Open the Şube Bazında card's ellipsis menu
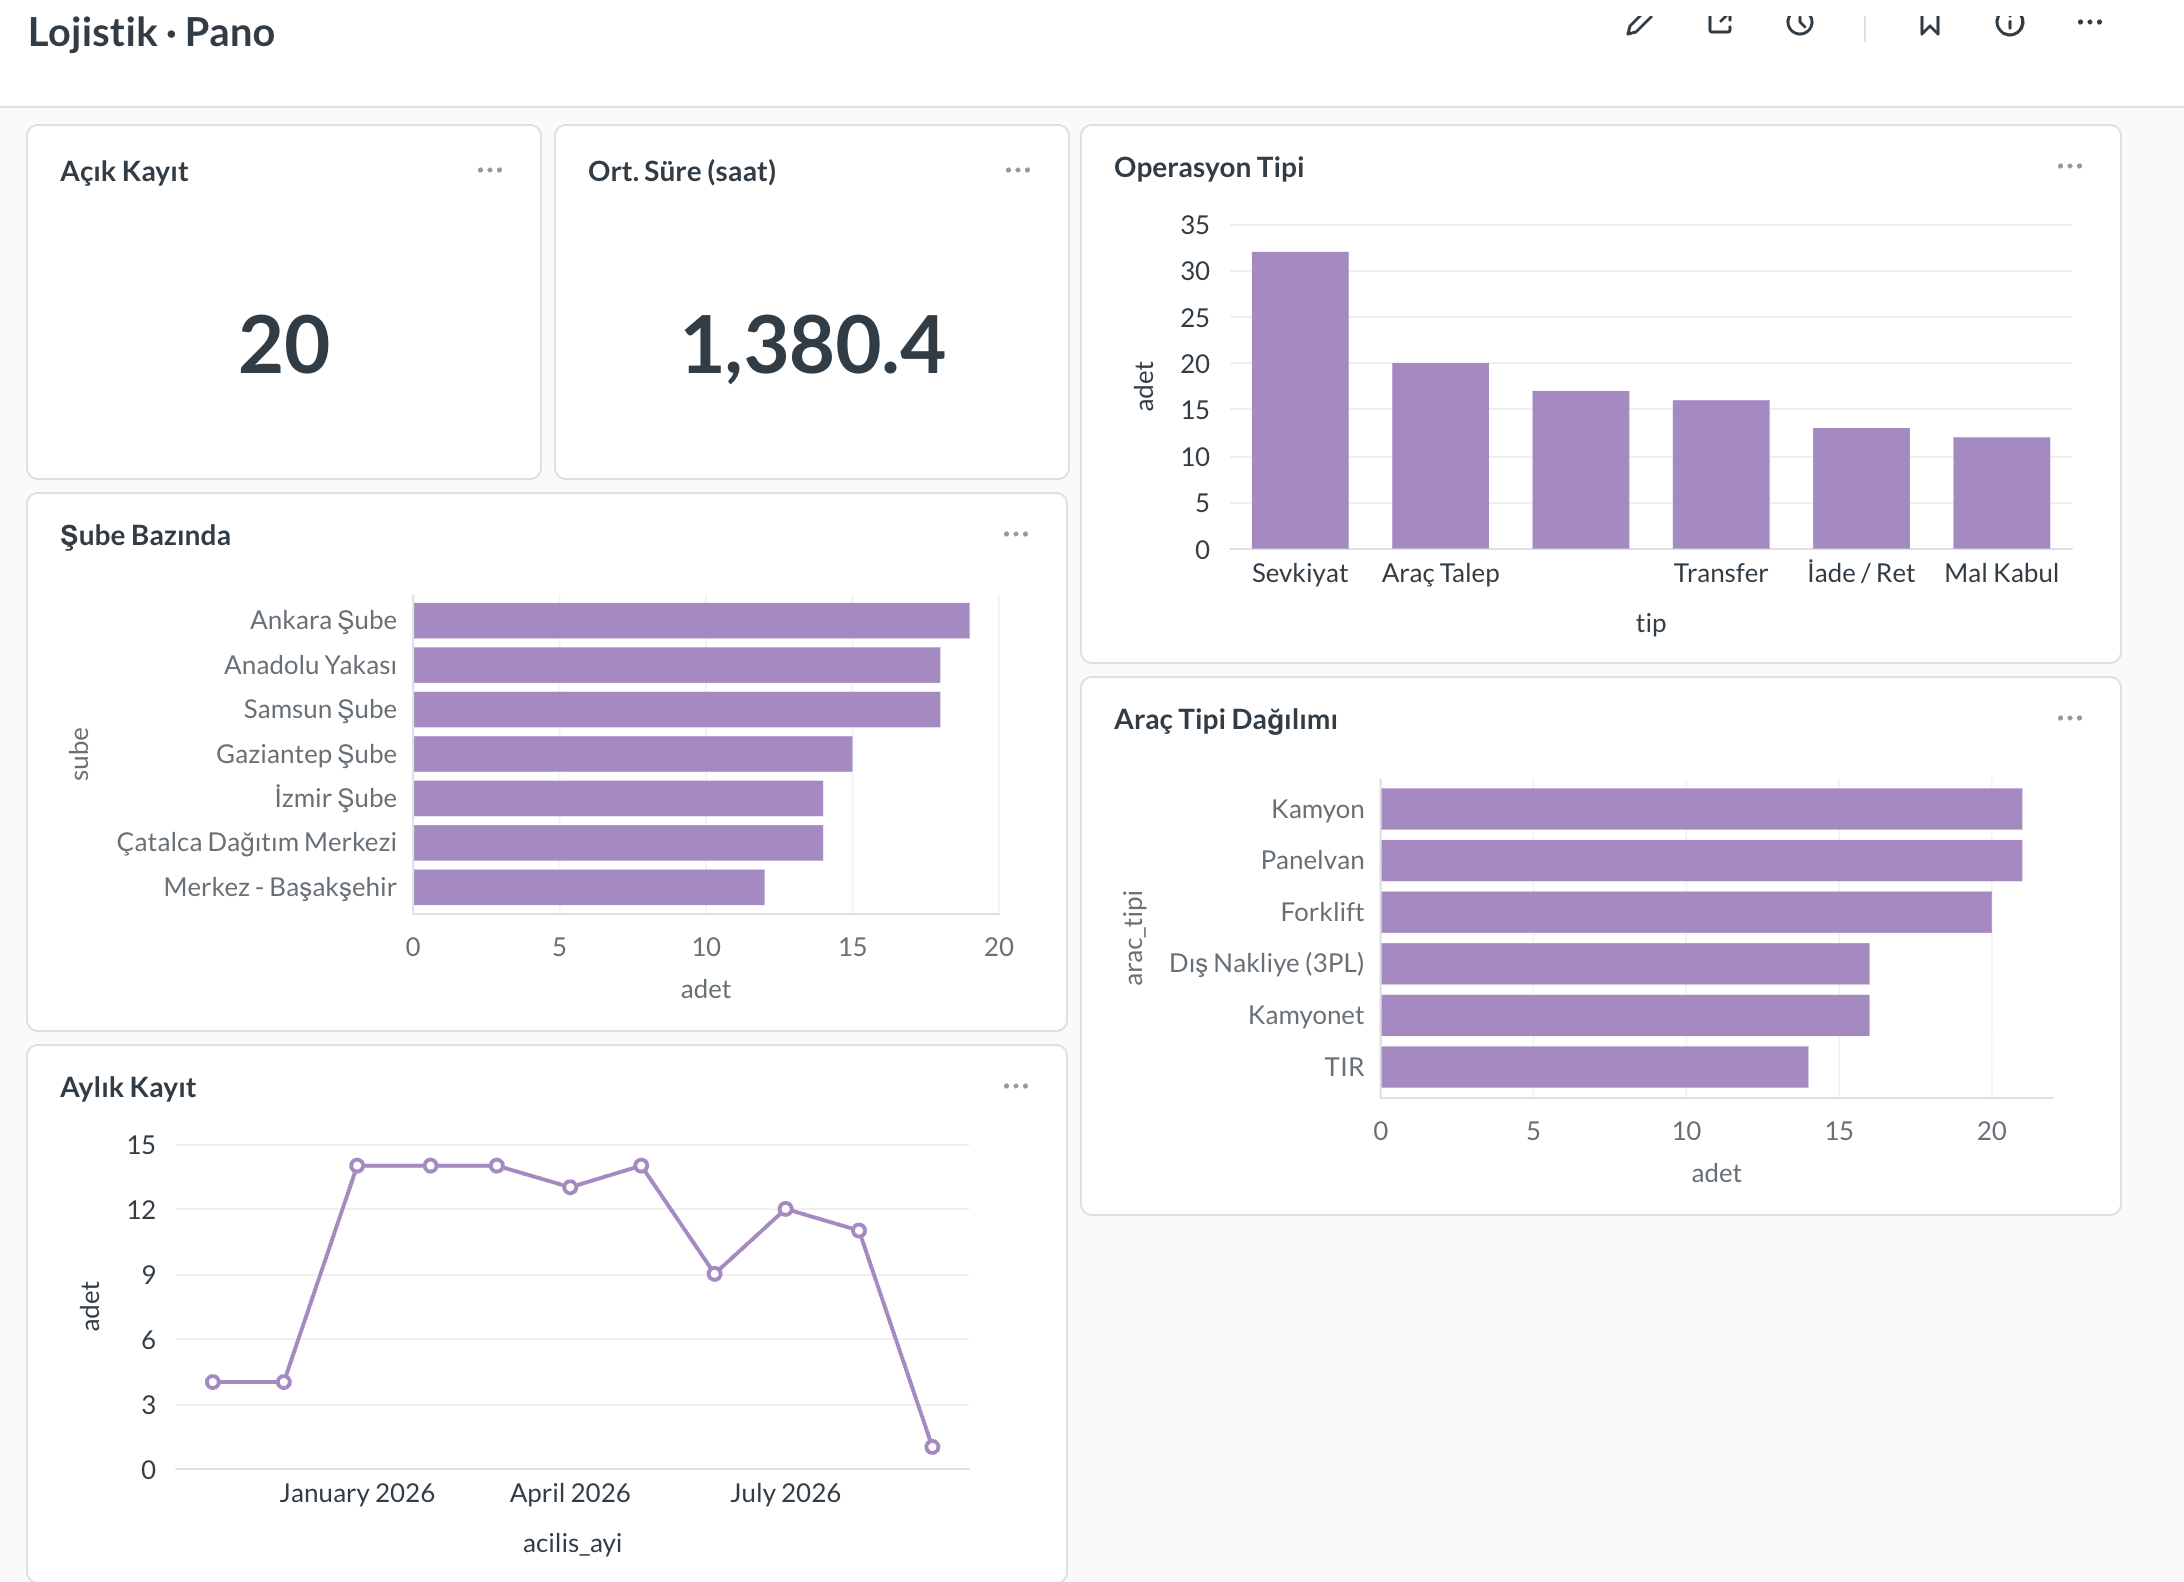This screenshot has width=2184, height=1582. pos(1016,534)
